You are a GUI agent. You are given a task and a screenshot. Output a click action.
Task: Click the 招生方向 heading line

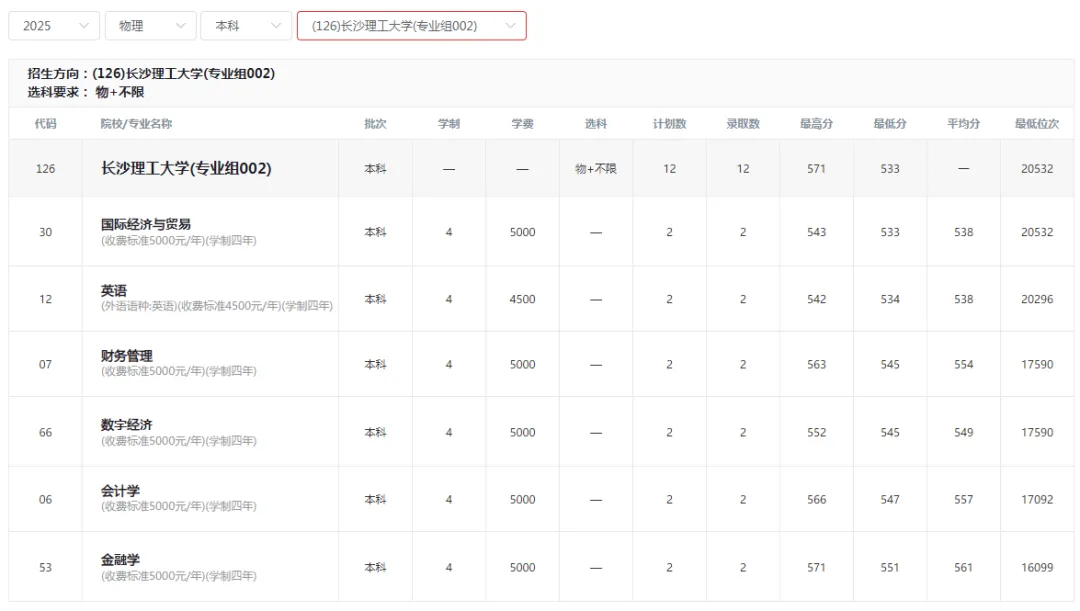click(x=151, y=73)
